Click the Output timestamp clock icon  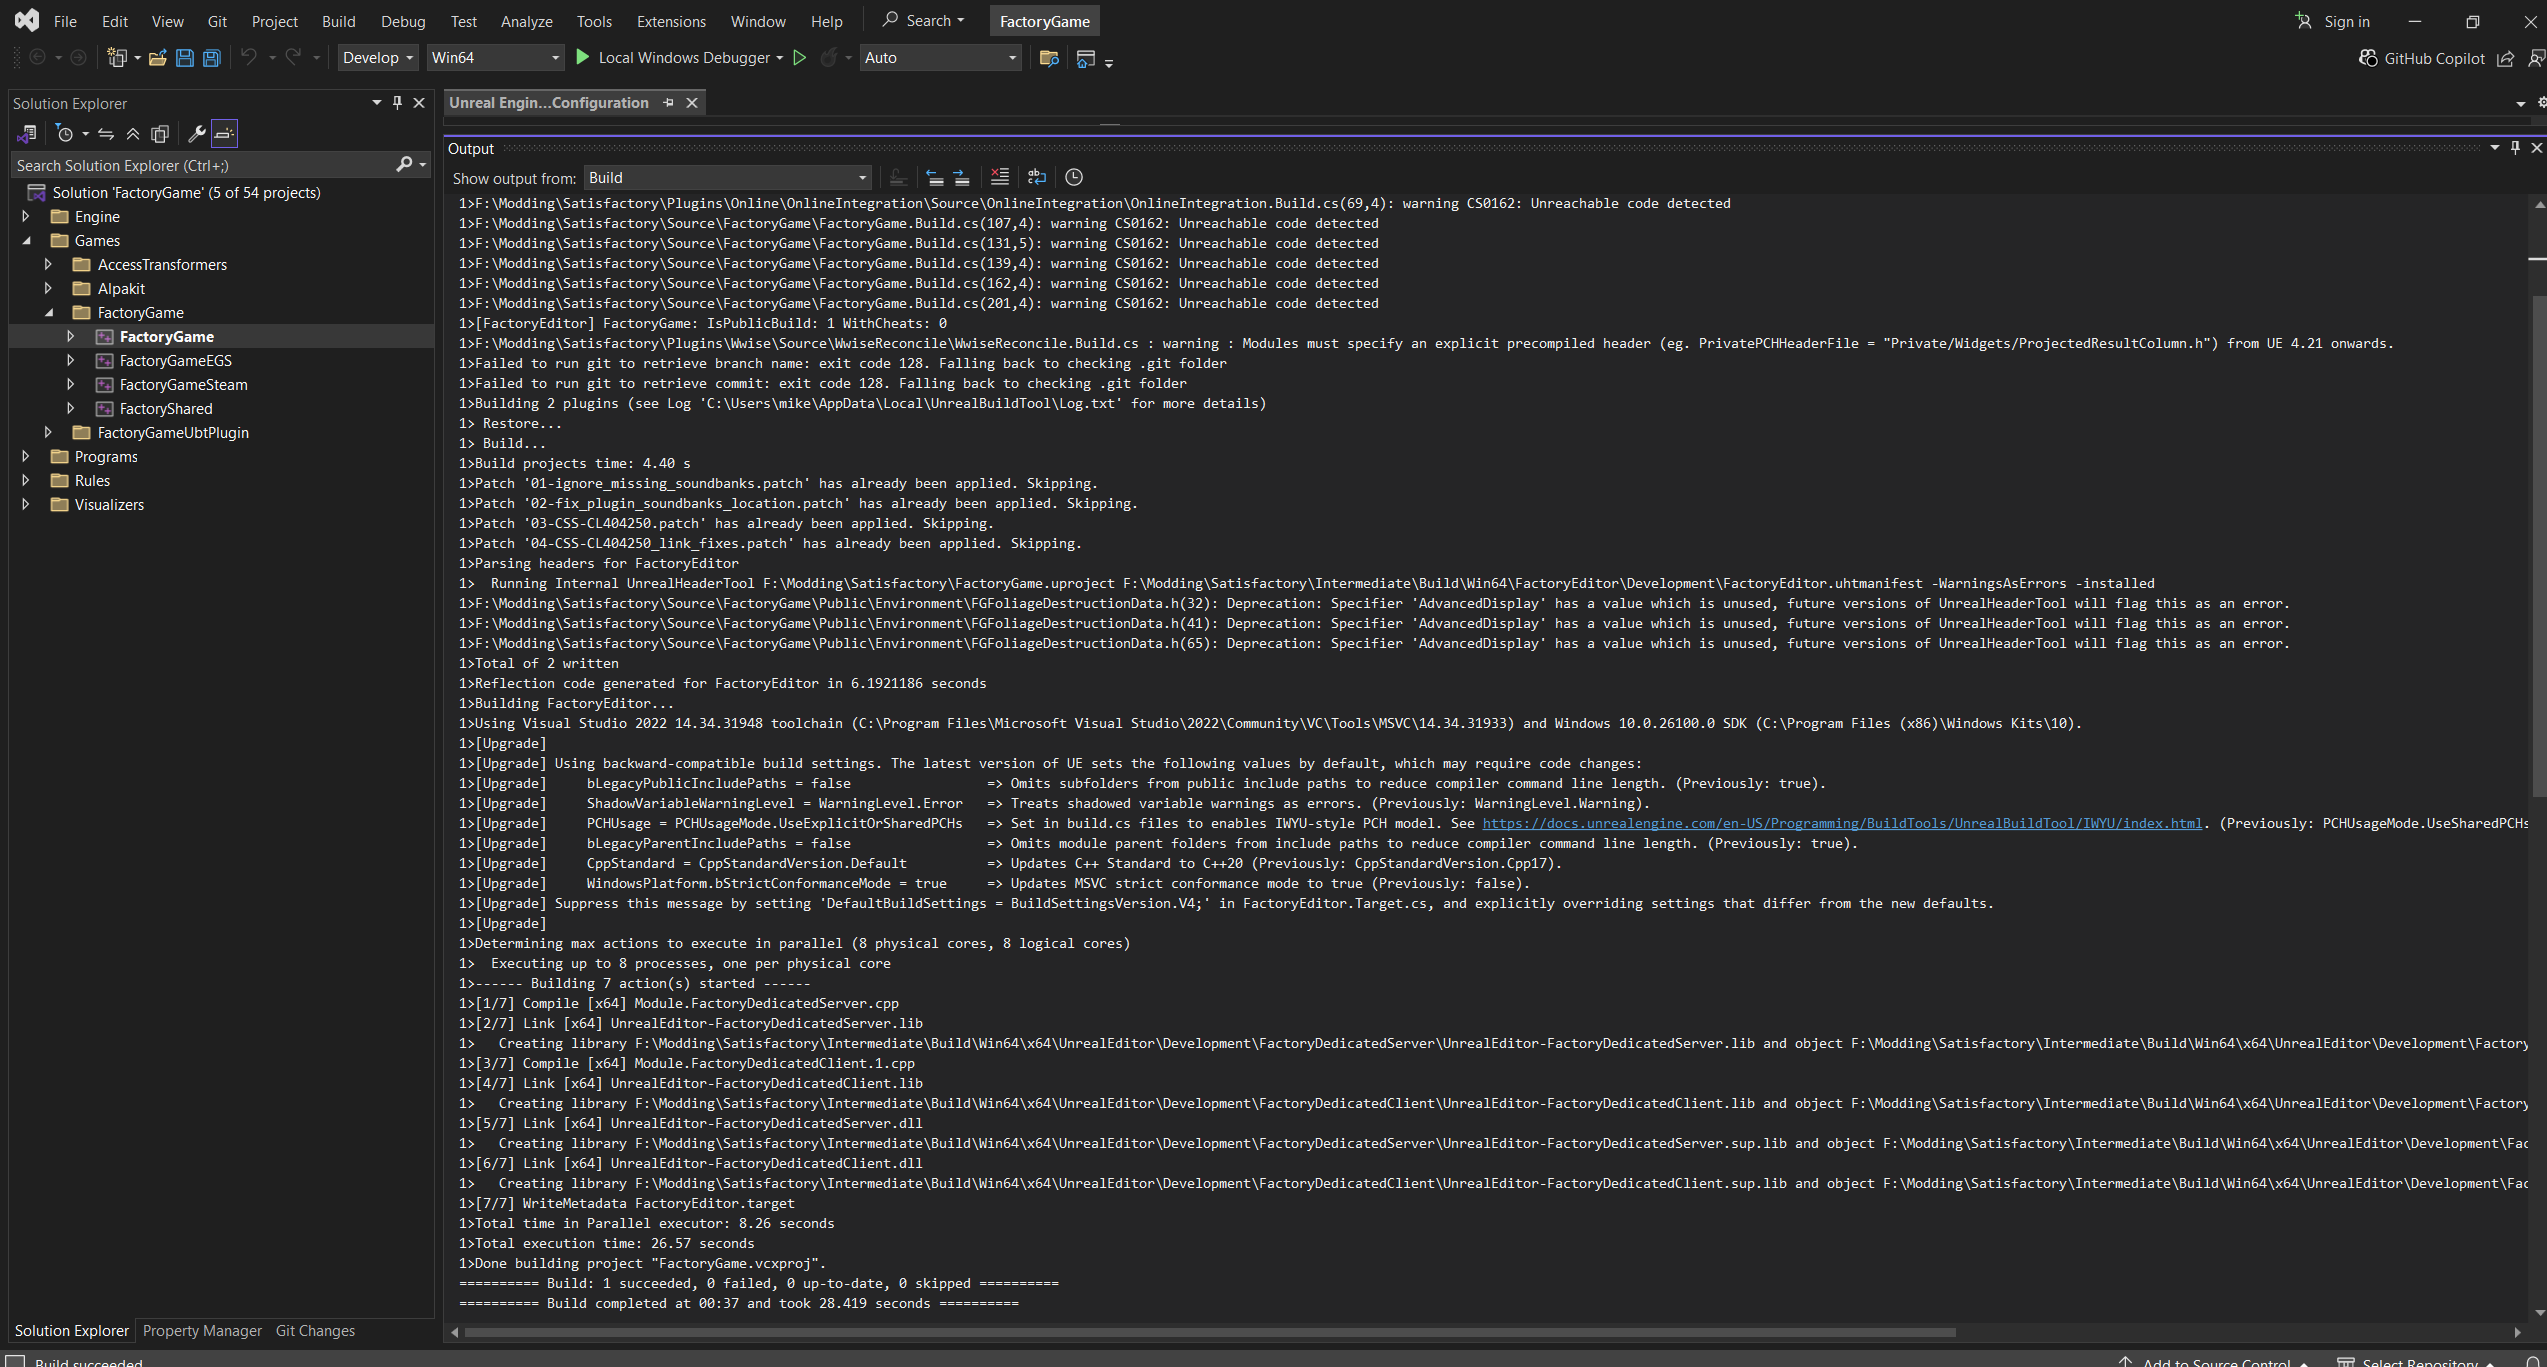click(x=1074, y=177)
